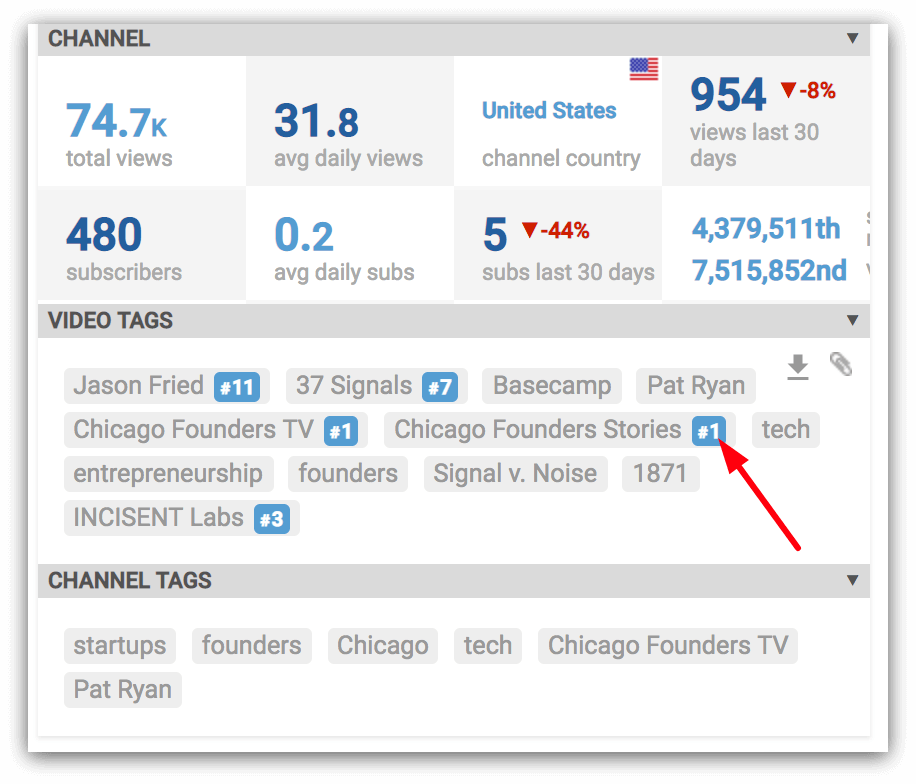Select the Pat Ryan channel tag

(123, 690)
